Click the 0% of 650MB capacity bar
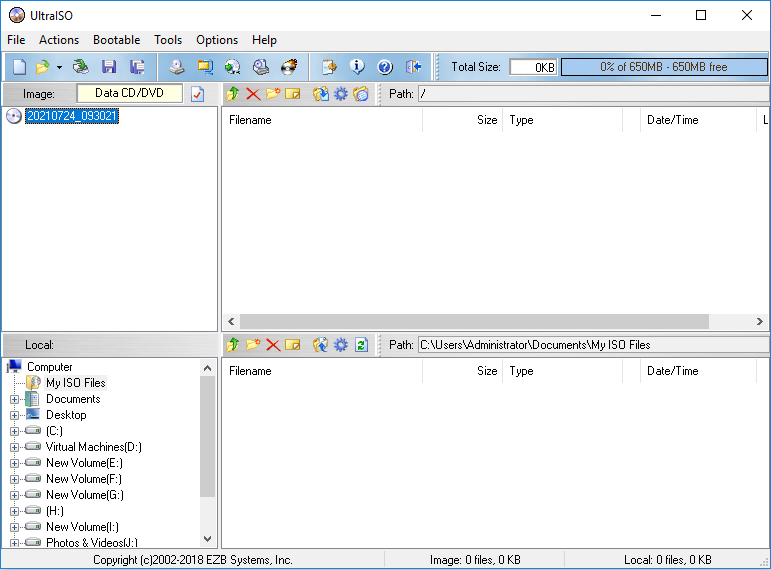 pyautogui.click(x=663, y=67)
